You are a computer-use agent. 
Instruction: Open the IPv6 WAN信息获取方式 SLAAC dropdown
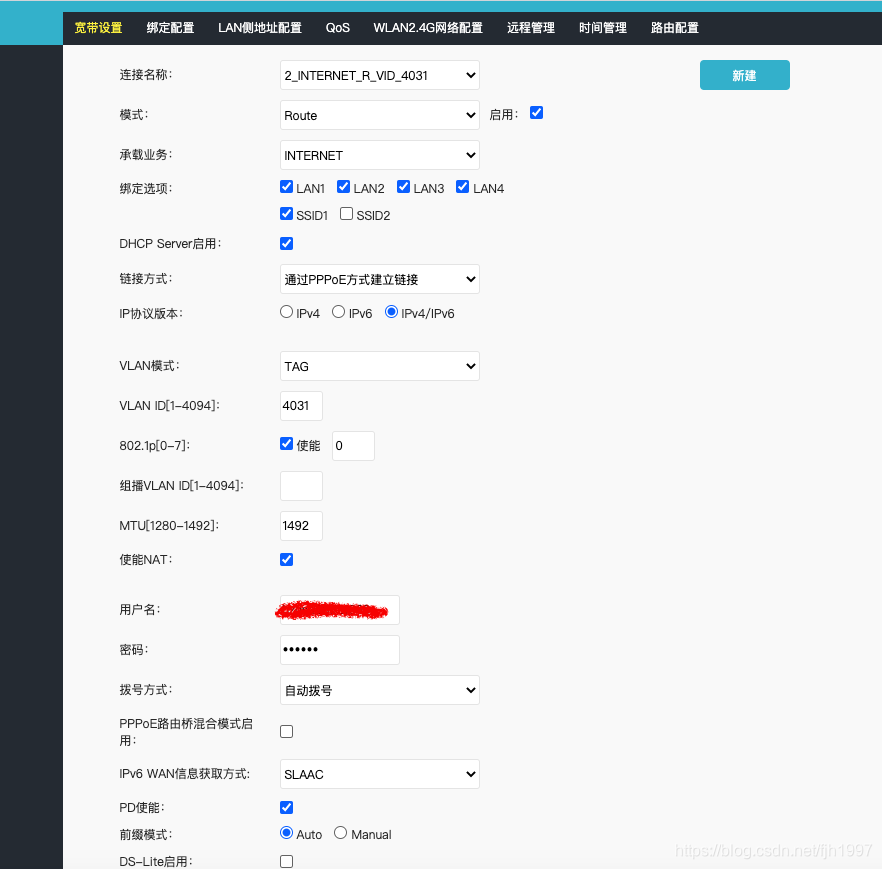pos(379,774)
